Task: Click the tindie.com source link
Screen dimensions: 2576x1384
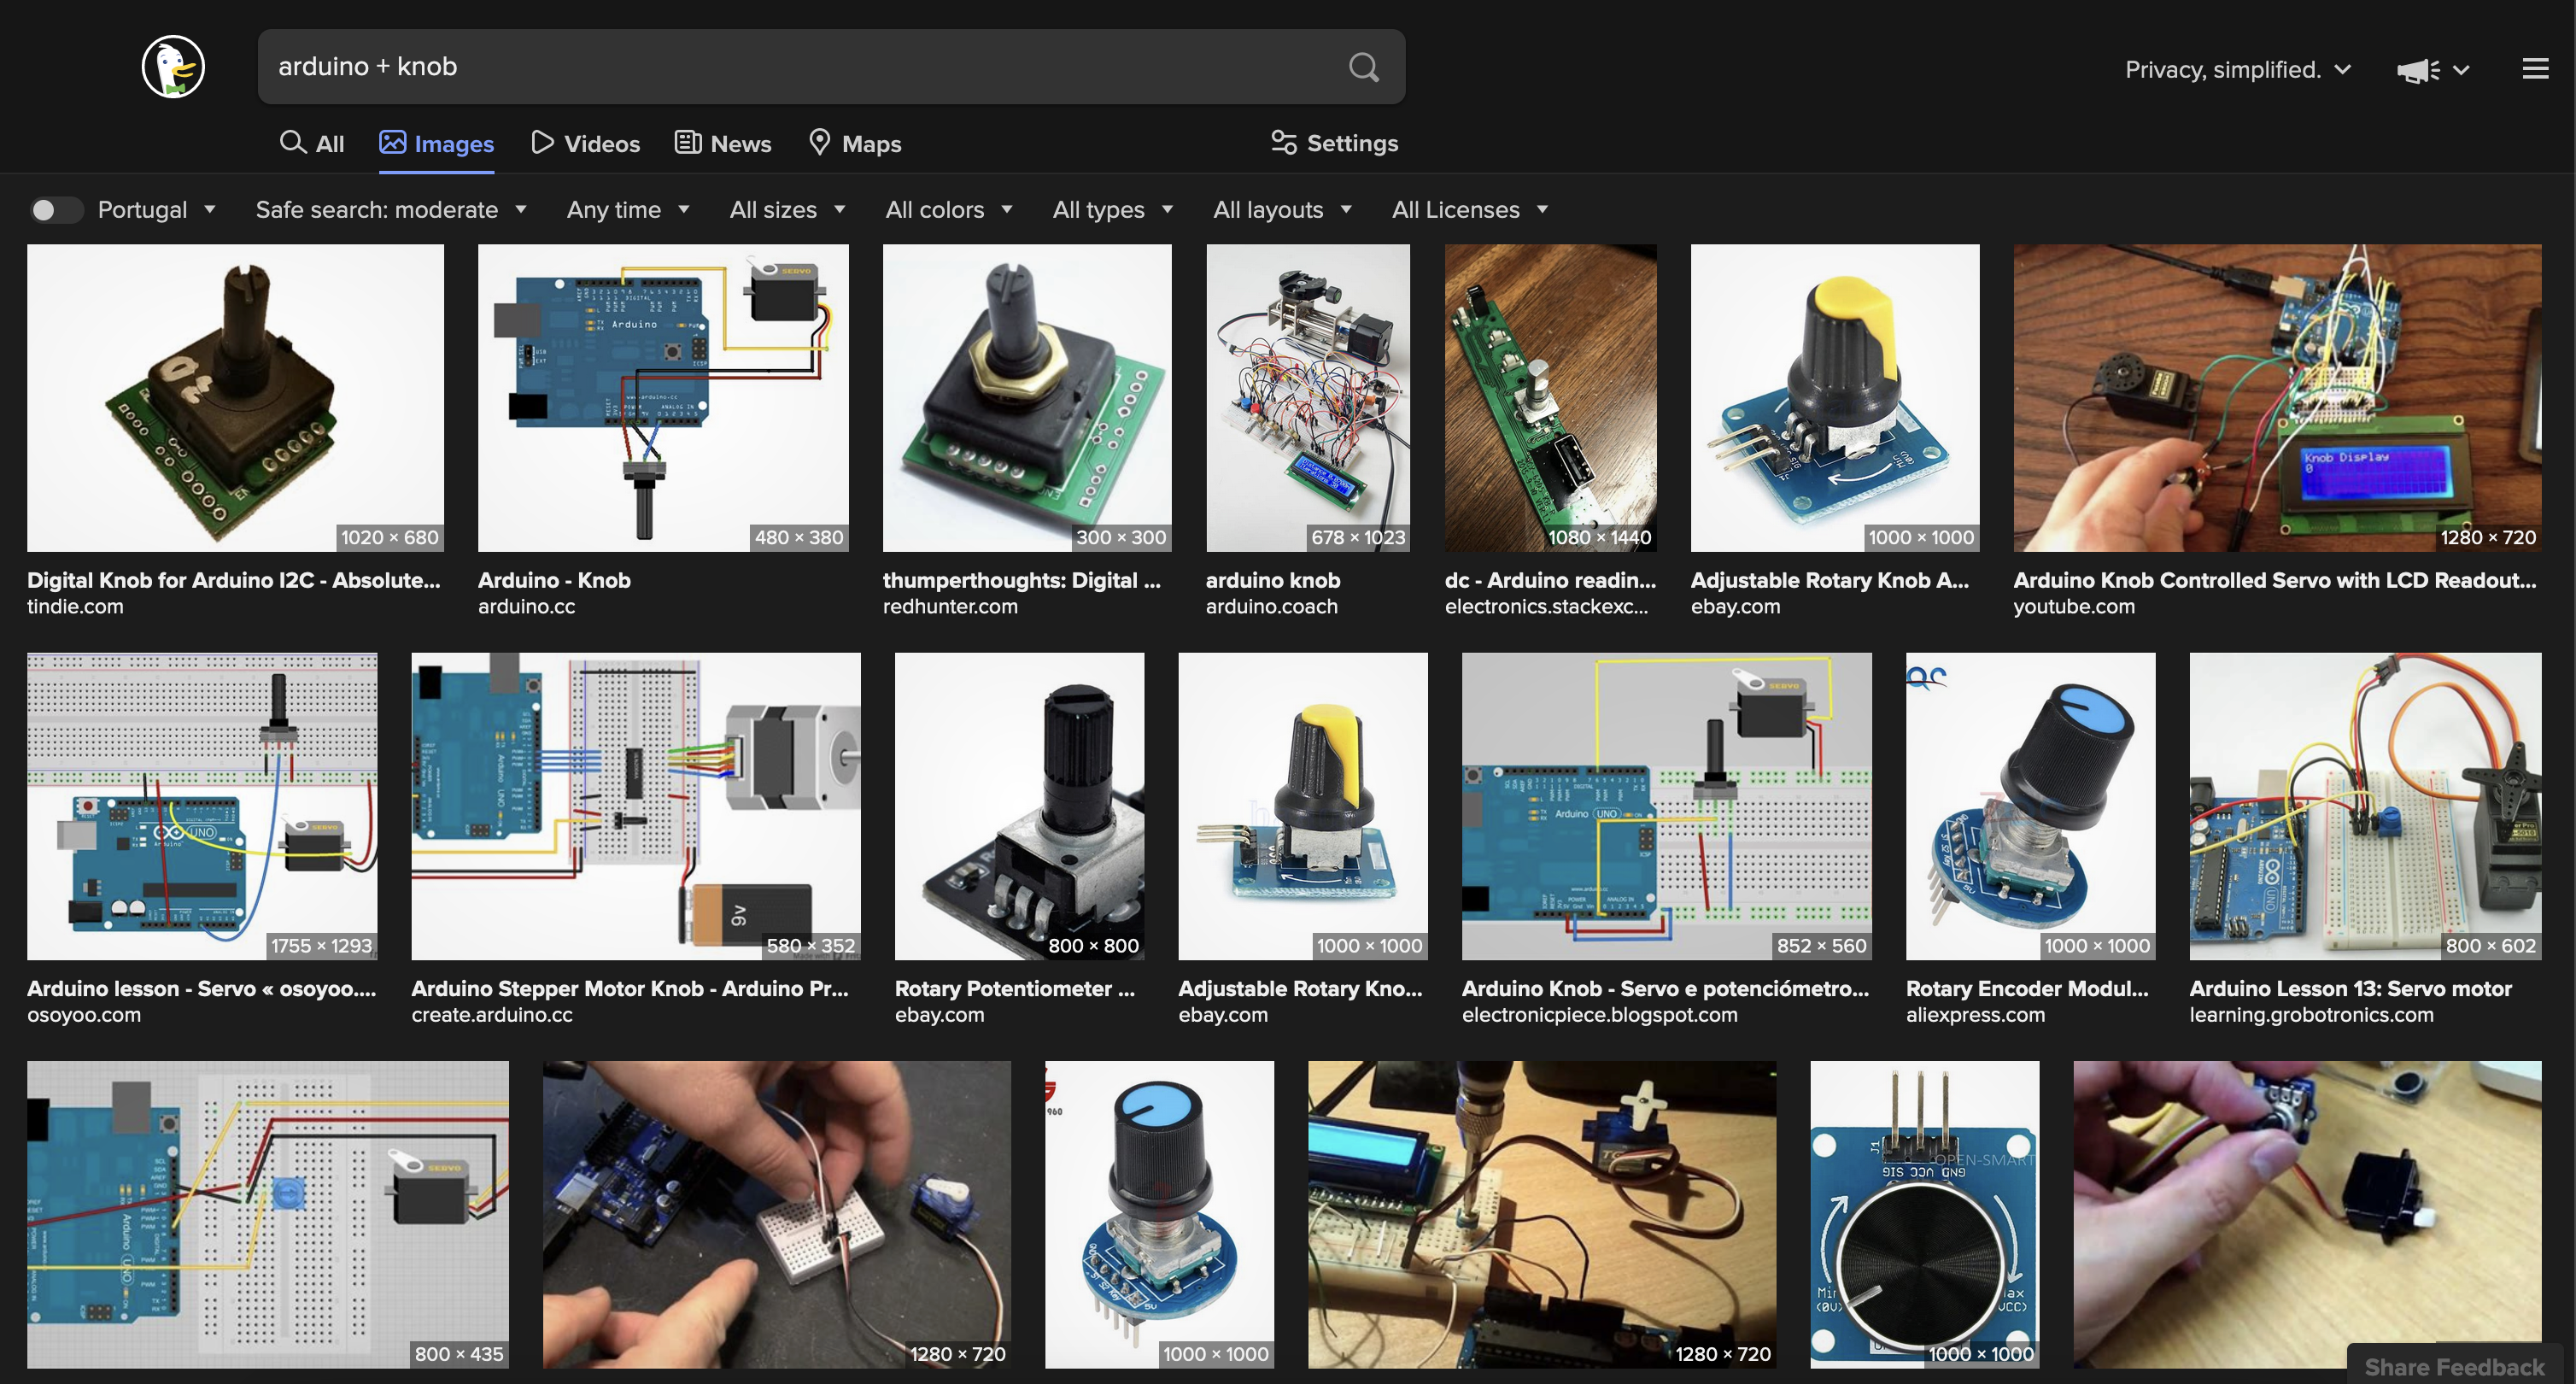Action: click(x=75, y=607)
